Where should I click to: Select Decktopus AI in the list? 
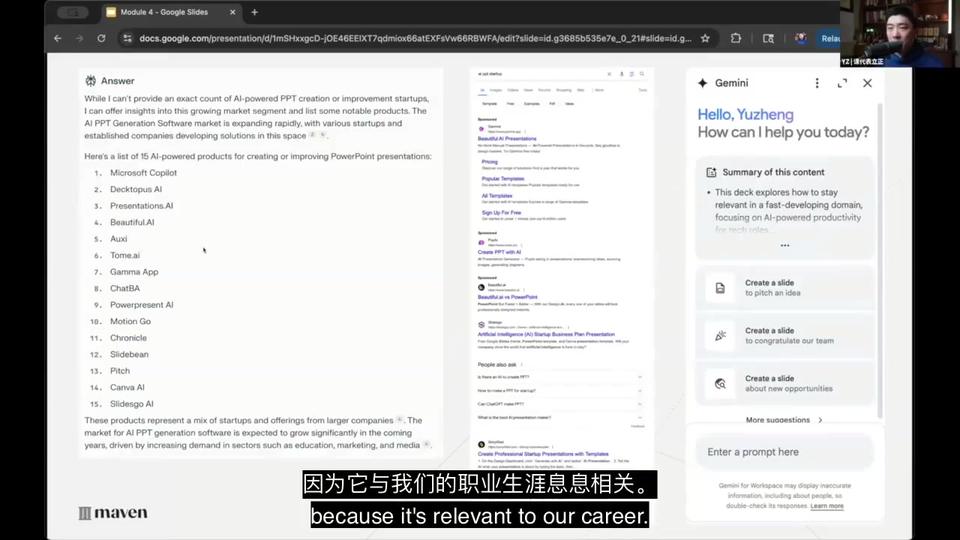pos(136,189)
